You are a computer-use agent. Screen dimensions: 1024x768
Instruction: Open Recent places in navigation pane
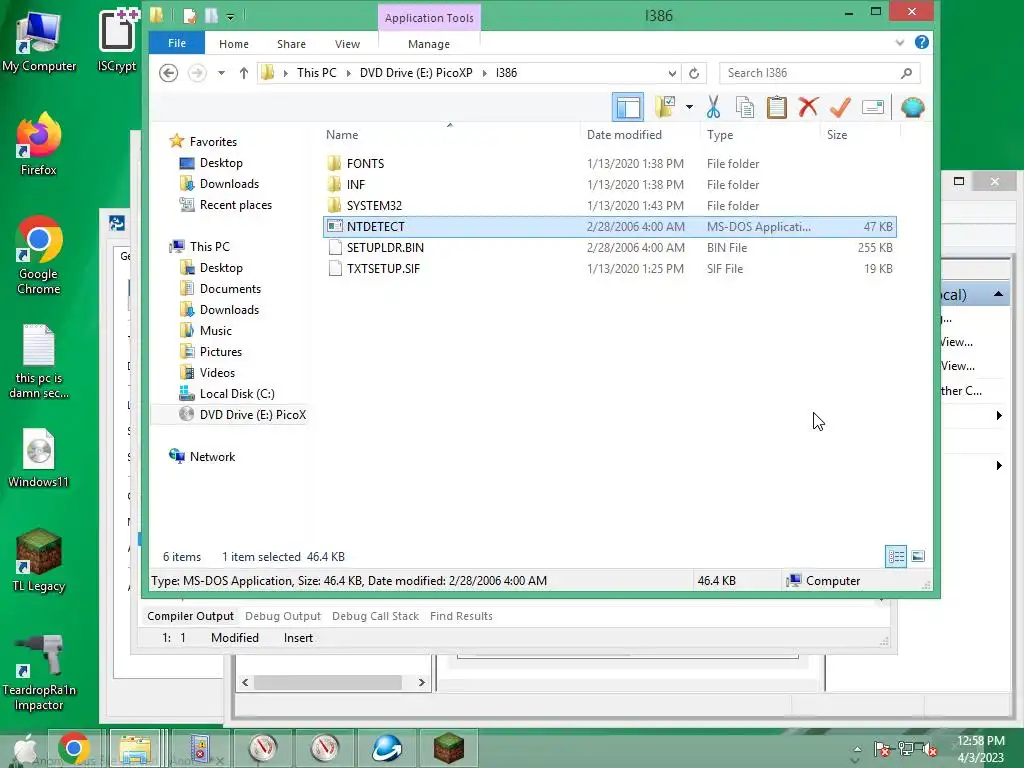[236, 204]
